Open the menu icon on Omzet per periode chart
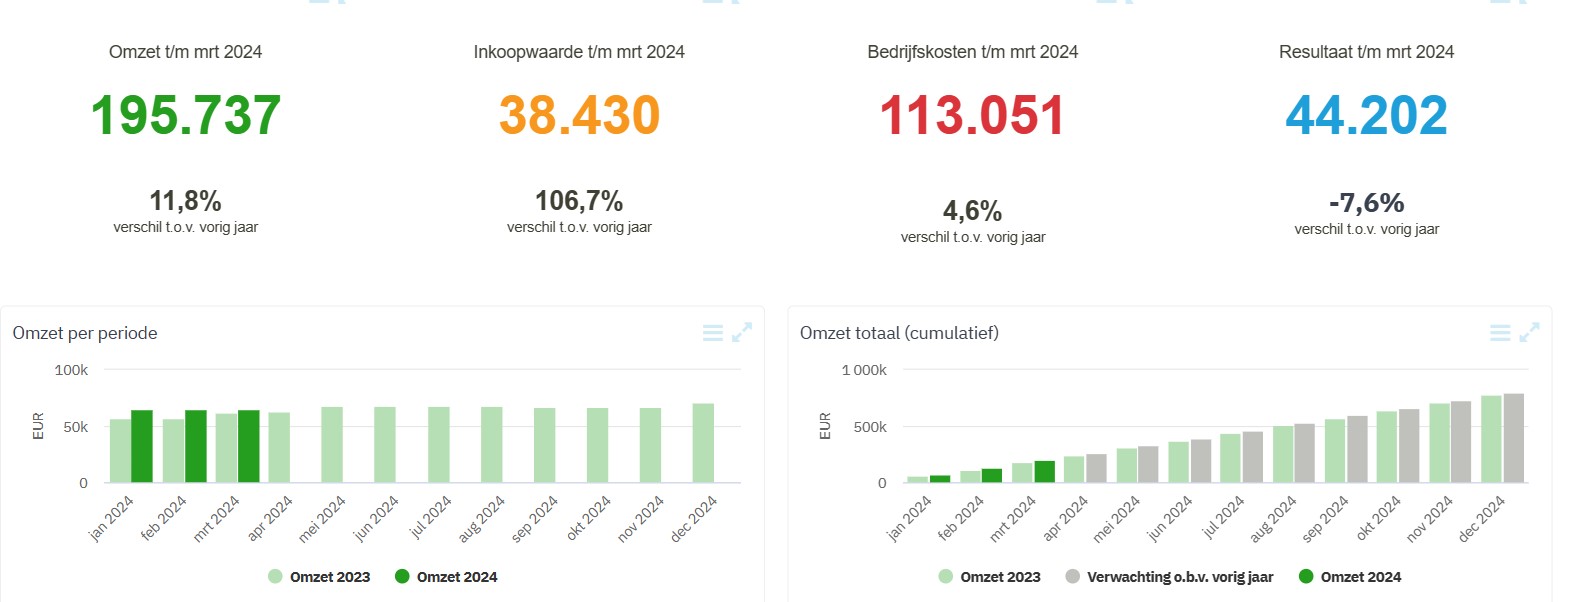This screenshot has height=602, width=1588. click(x=711, y=332)
